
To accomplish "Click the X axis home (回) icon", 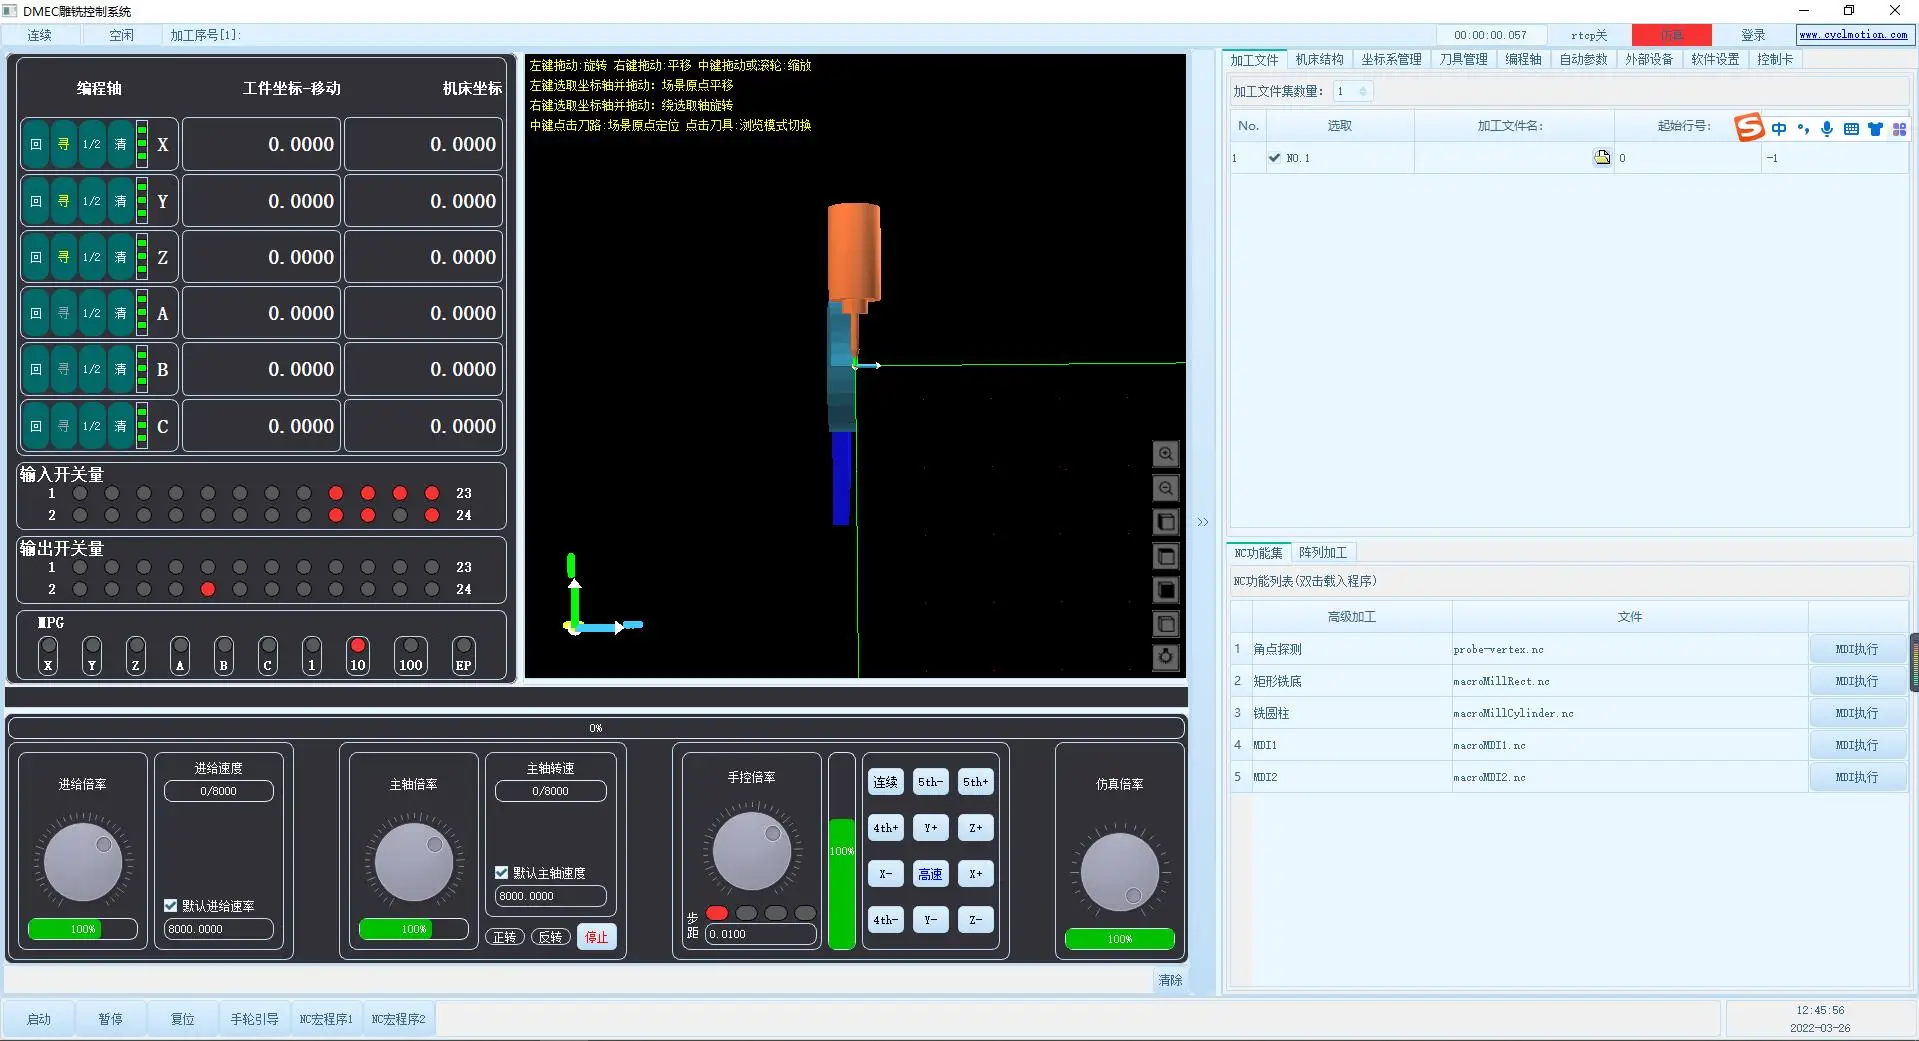I will 36,144.
